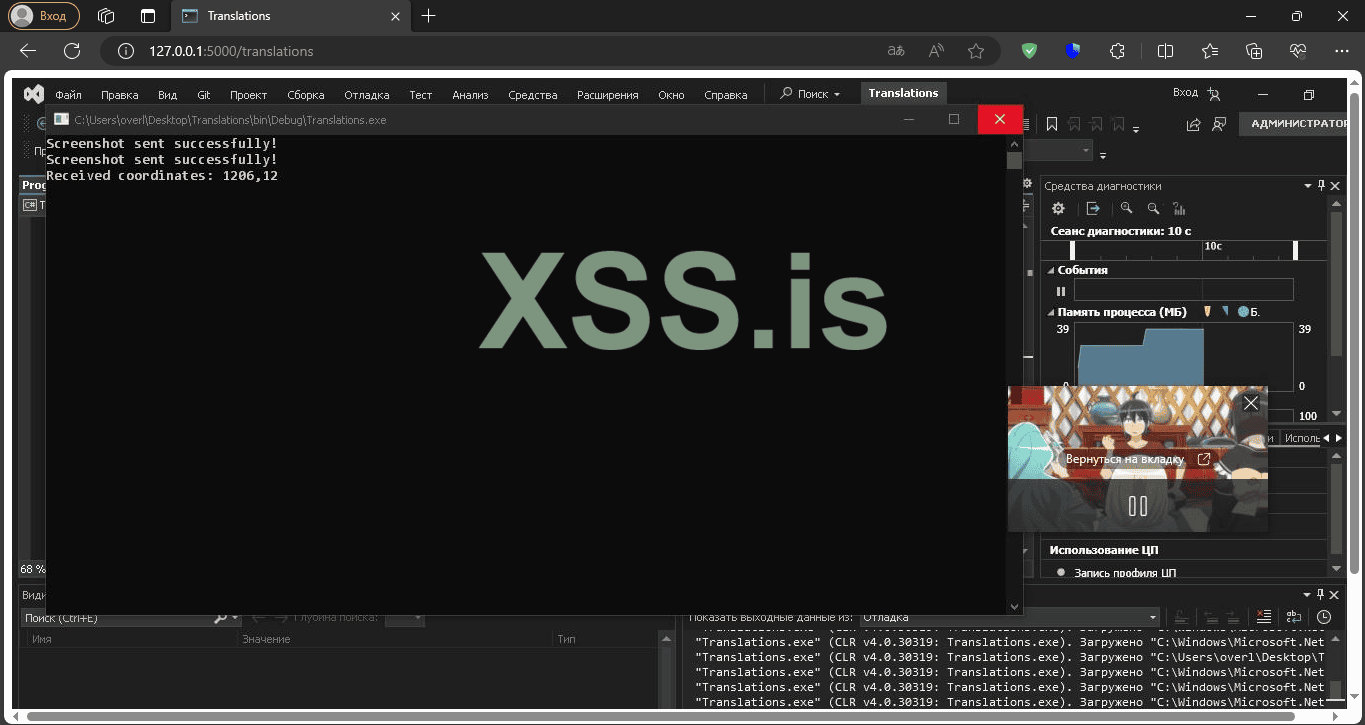Close the Translations browser tab
The height and width of the screenshot is (725, 1365).
(395, 16)
